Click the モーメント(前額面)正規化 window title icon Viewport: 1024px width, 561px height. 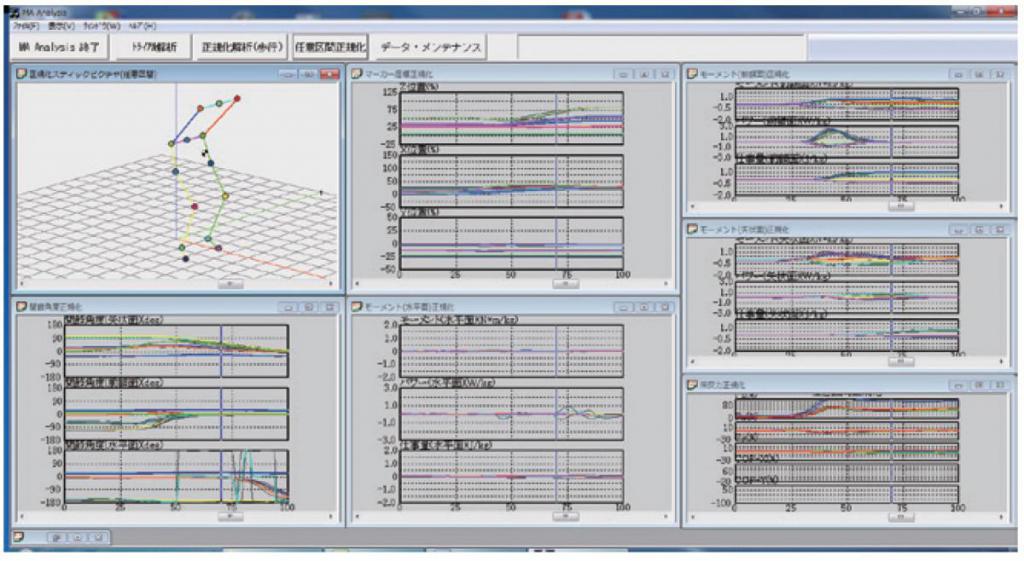(x=692, y=74)
